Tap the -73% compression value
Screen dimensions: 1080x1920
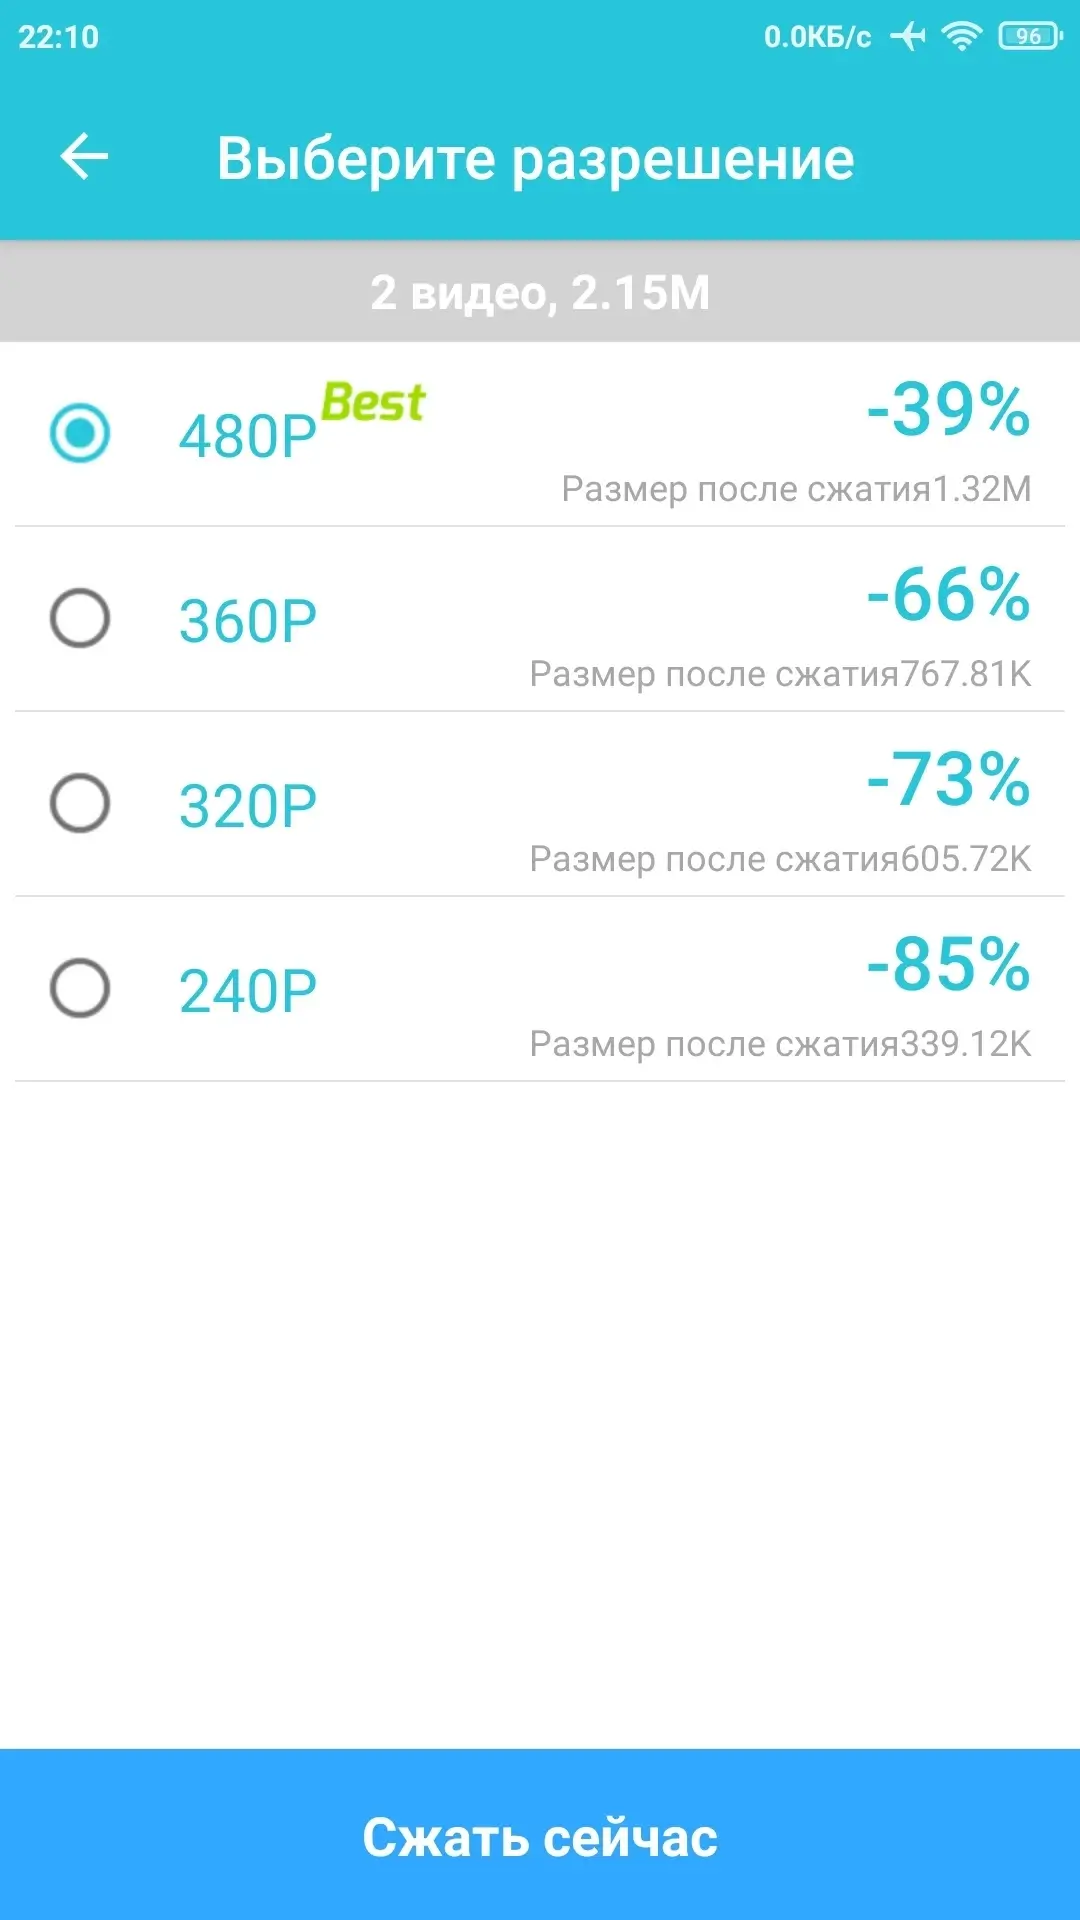click(x=948, y=780)
